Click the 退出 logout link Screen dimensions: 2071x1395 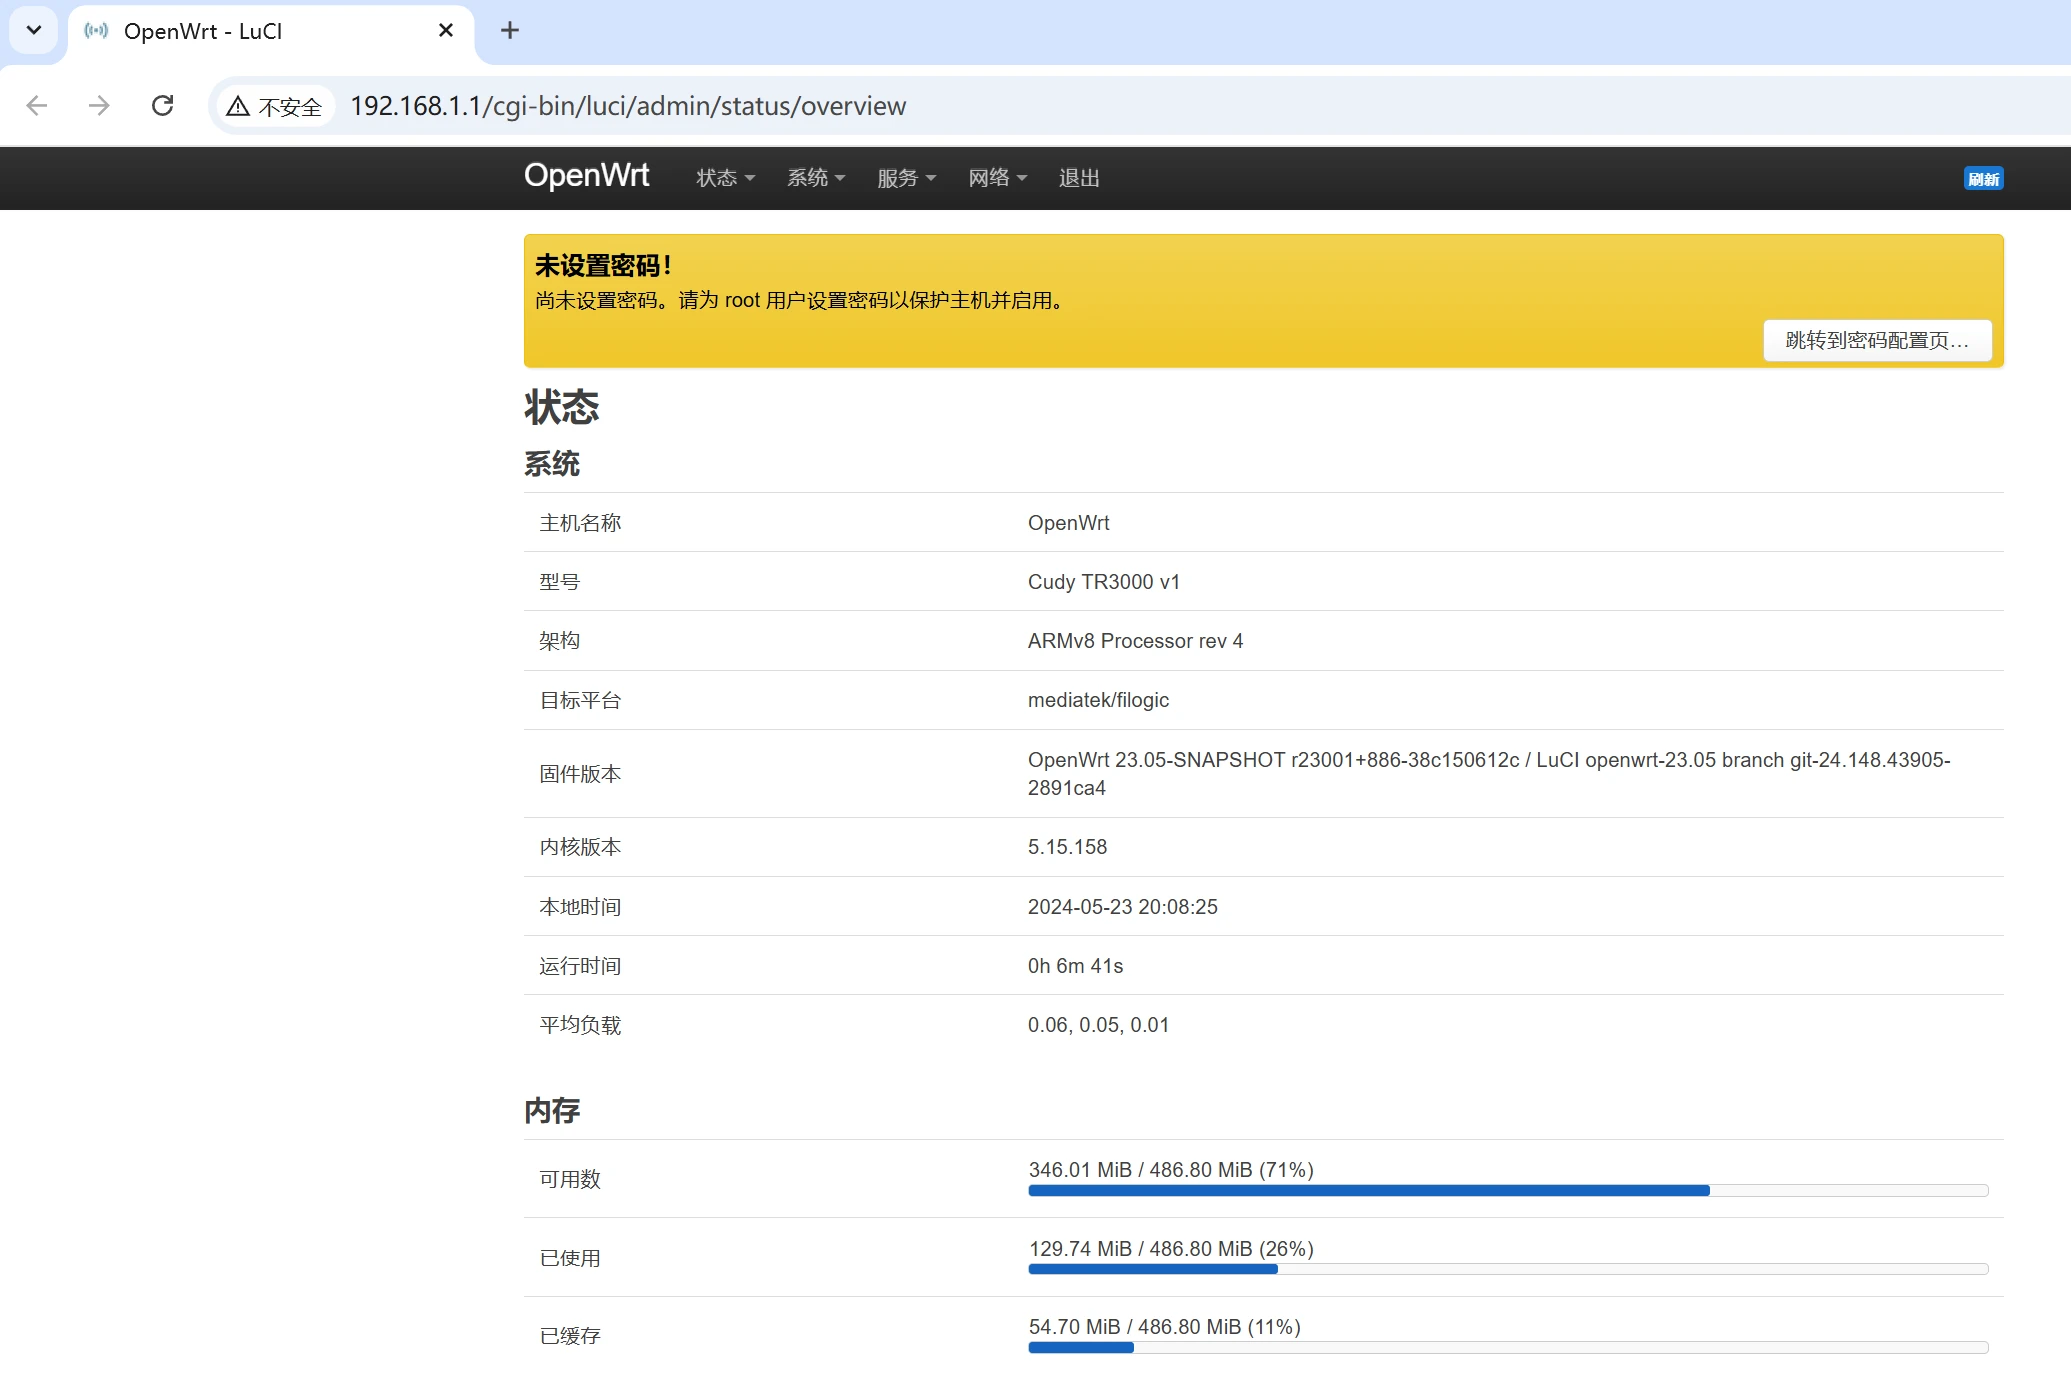[1079, 178]
